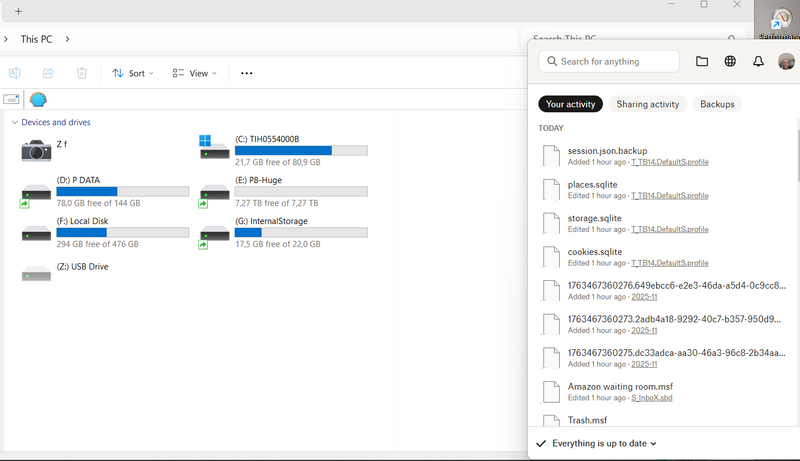Viewport: 800px width, 461px height.
Task: Select file name session.json.backup
Action: [x=607, y=151]
